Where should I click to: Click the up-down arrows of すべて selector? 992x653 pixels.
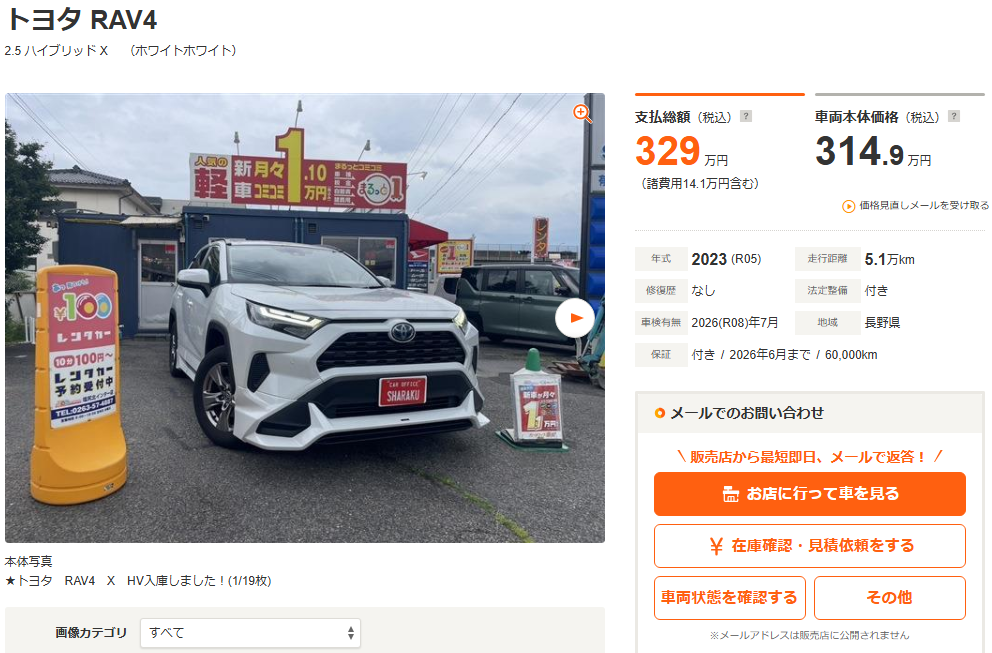(350, 633)
